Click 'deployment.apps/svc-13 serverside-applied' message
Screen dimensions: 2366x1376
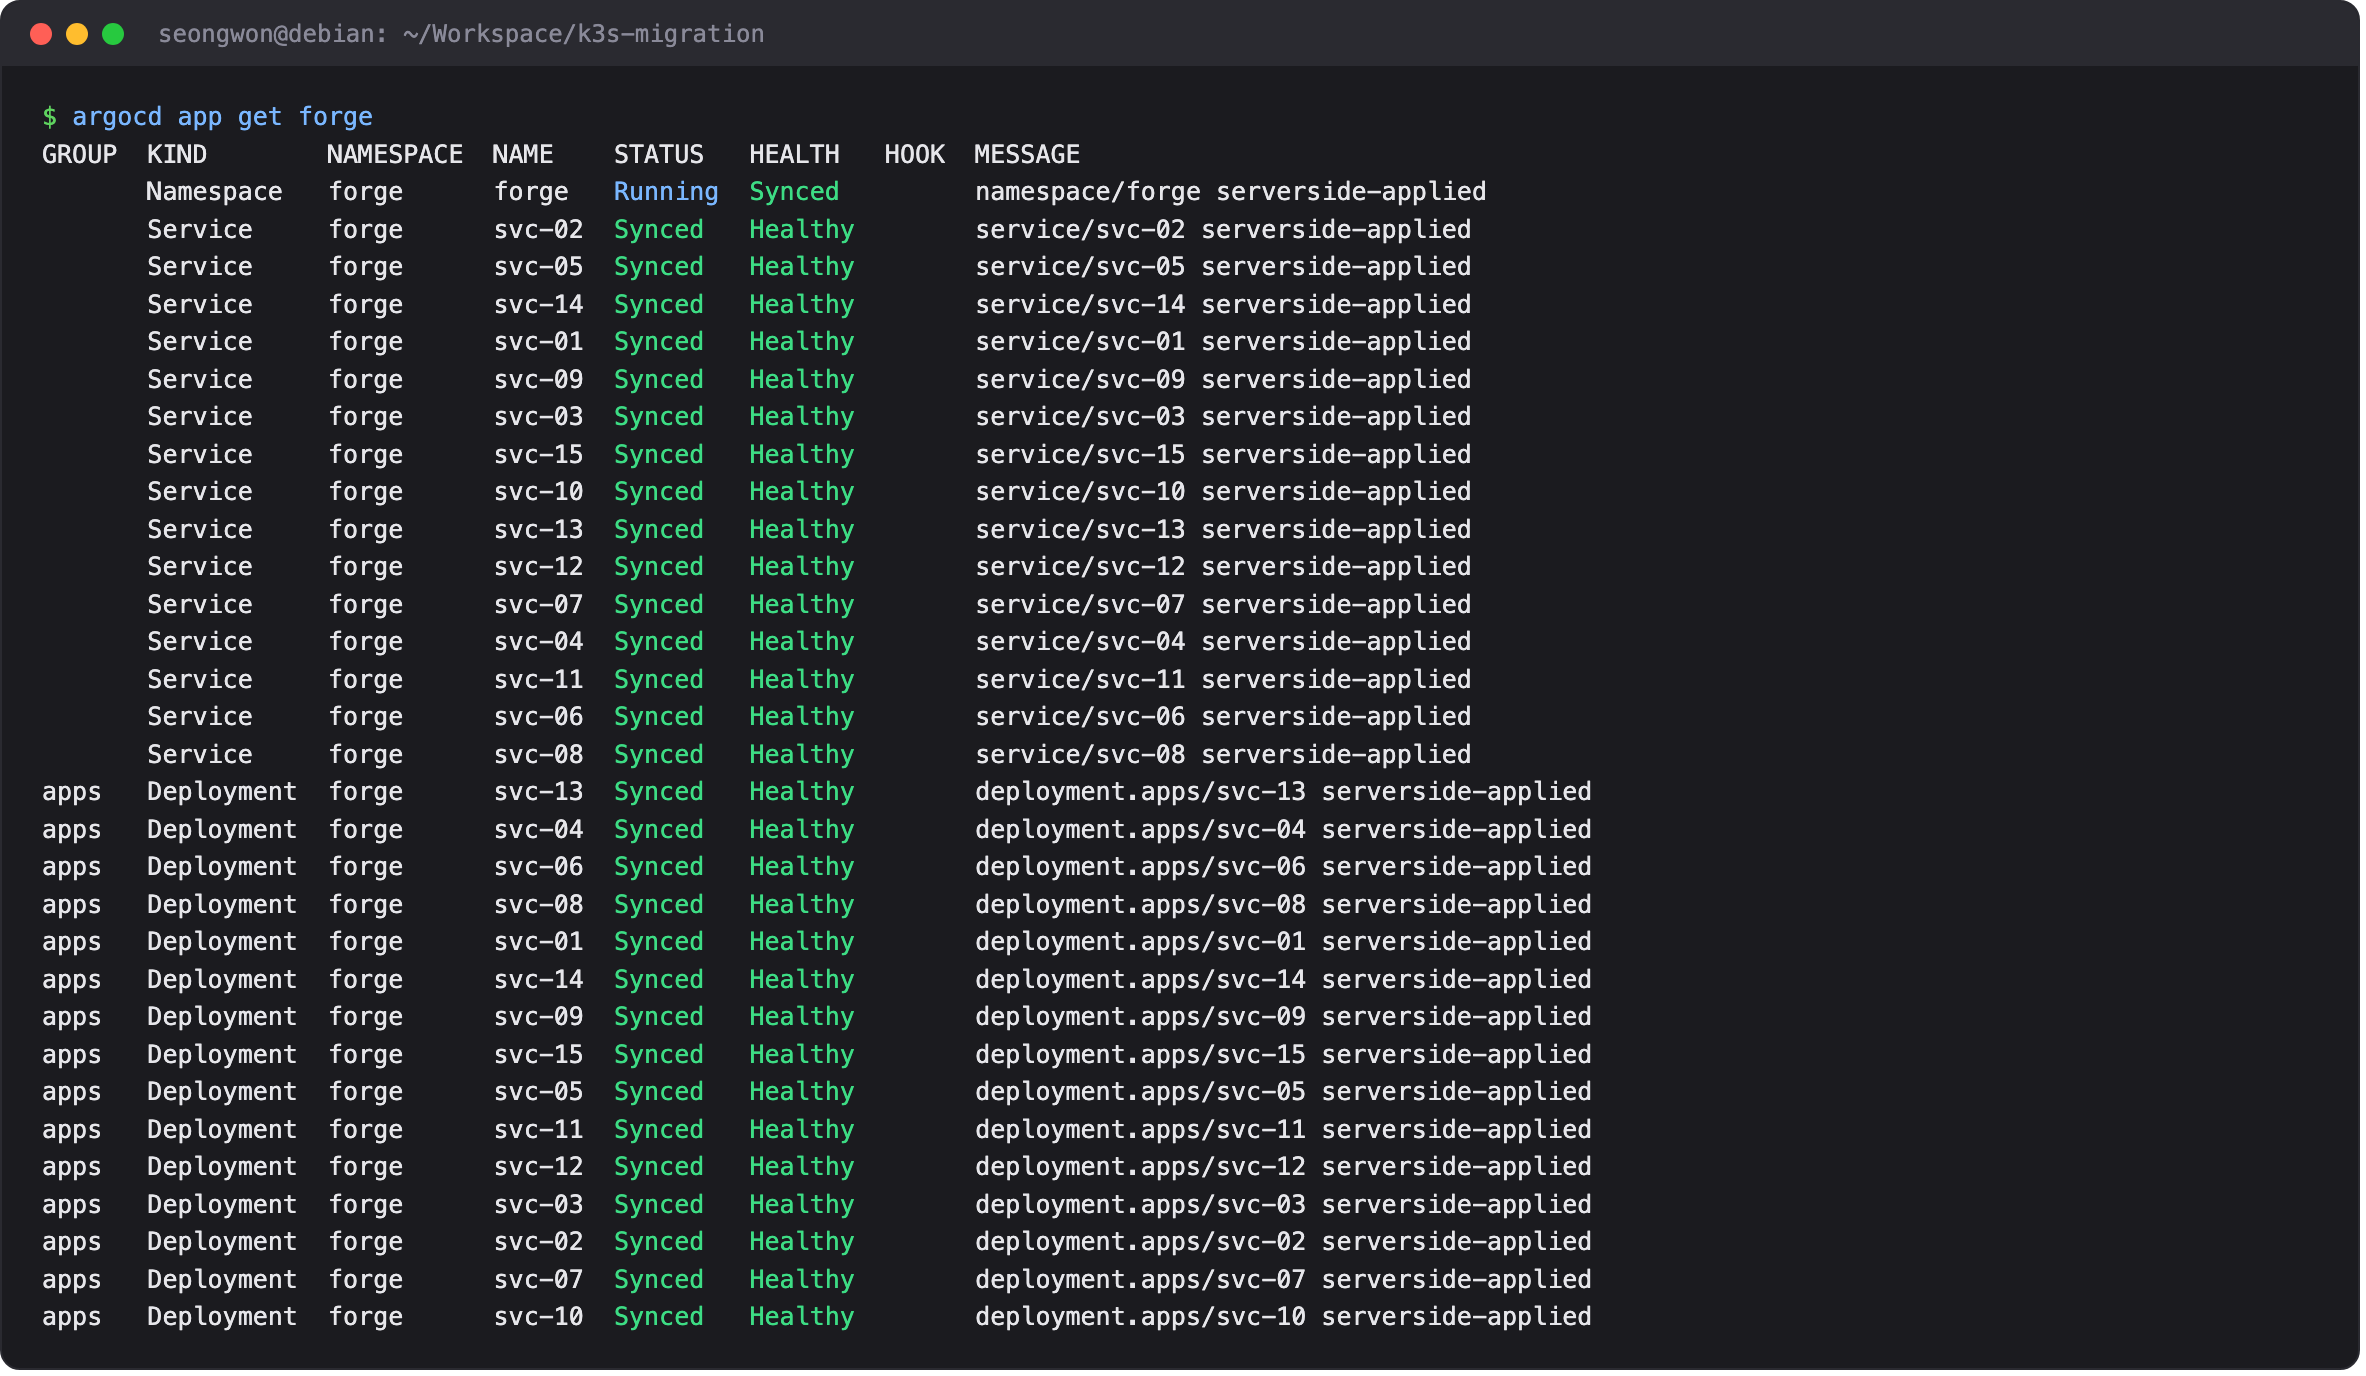(1283, 792)
